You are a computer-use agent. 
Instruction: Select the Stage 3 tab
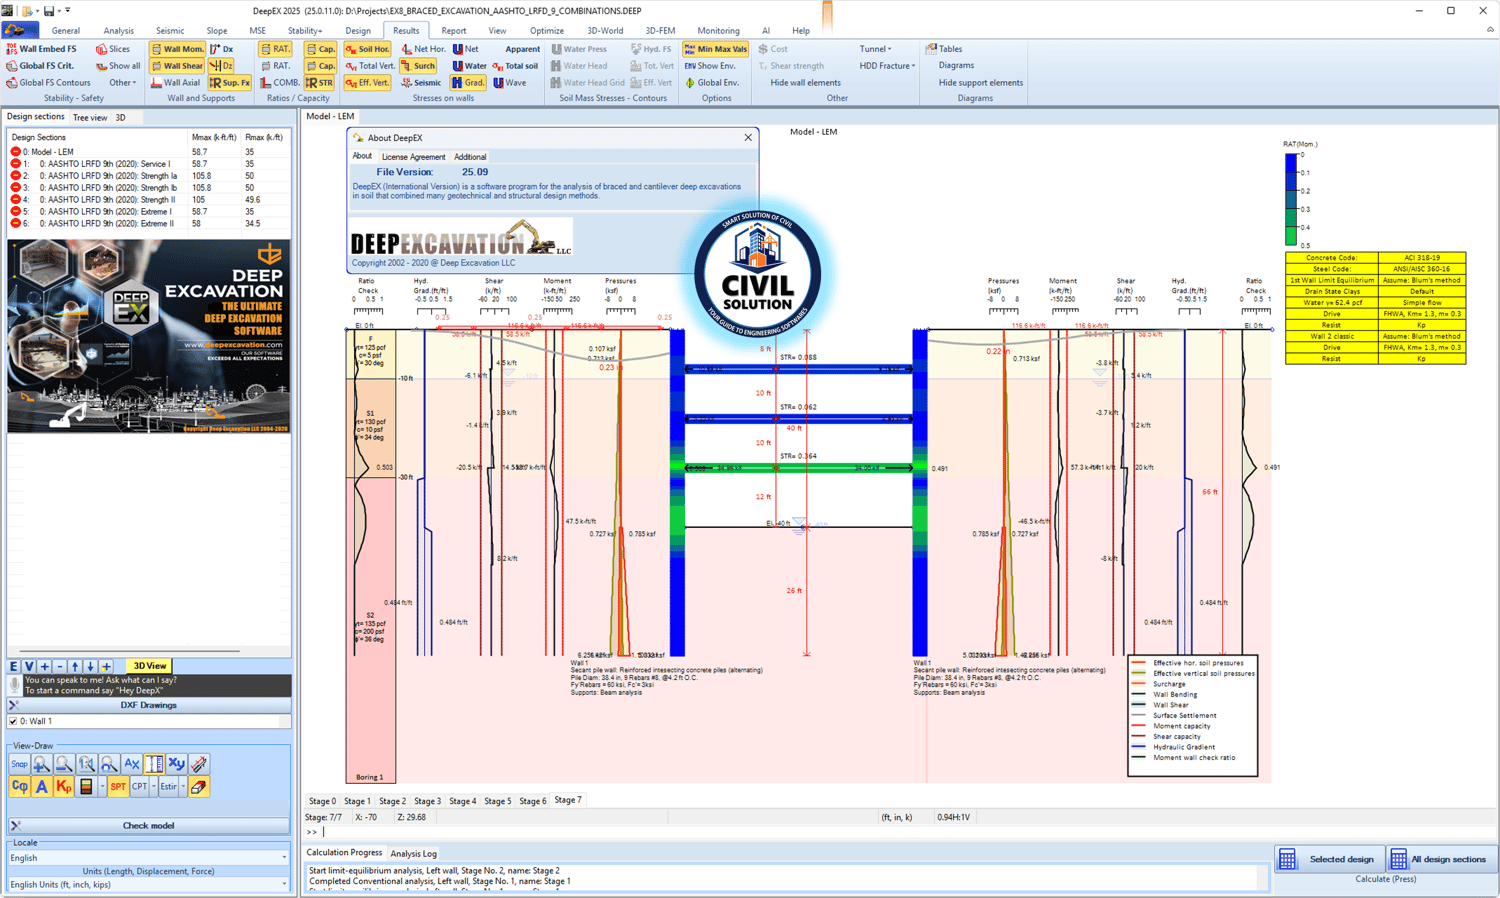click(x=427, y=801)
